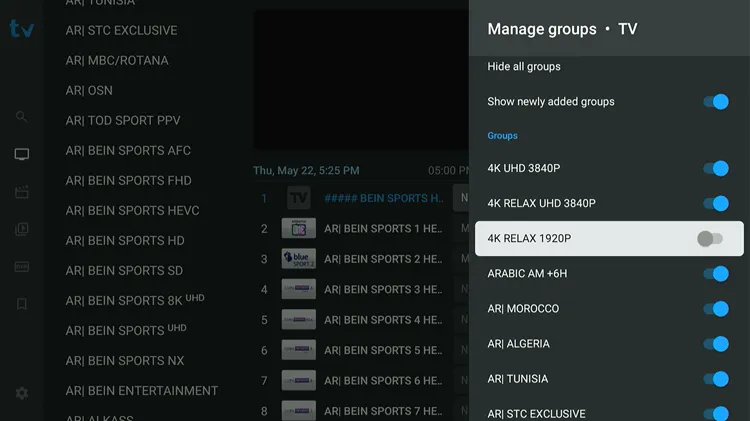Image resolution: width=750 pixels, height=421 pixels.
Task: Hide the AR| ALGERIA group toggle
Action: 716,343
